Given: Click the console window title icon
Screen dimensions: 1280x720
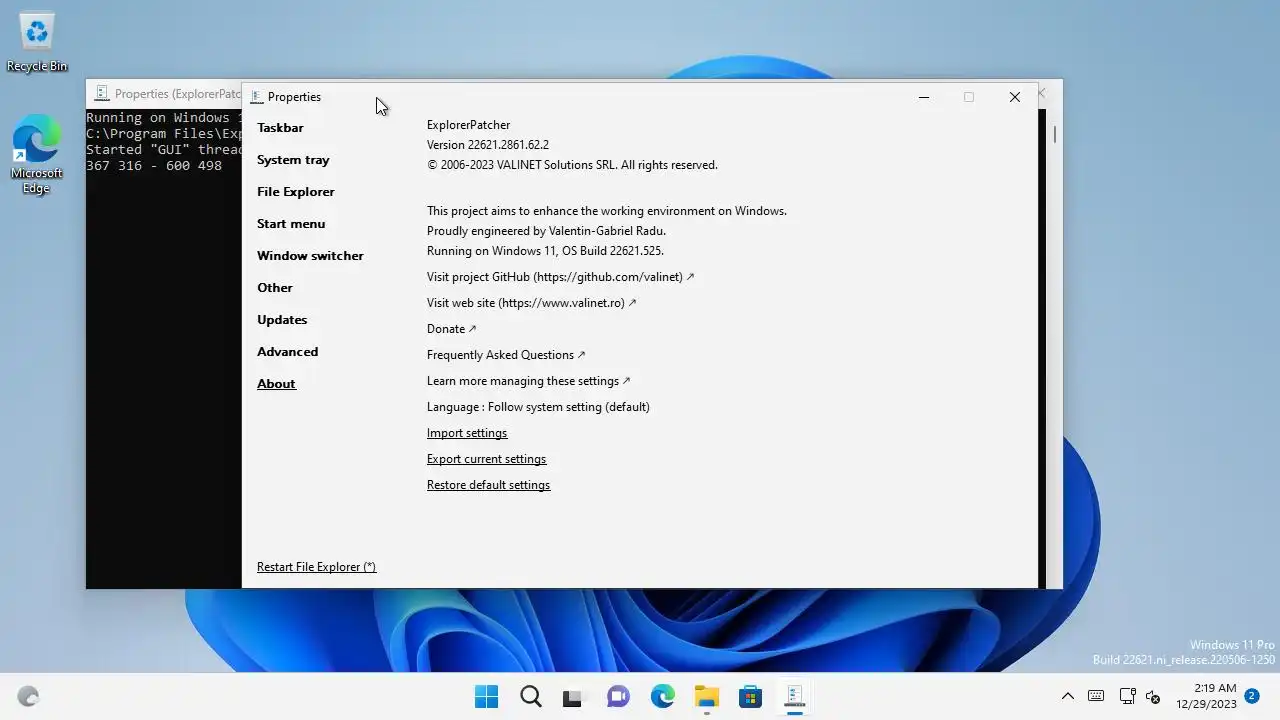Looking at the screenshot, I should pos(101,94).
